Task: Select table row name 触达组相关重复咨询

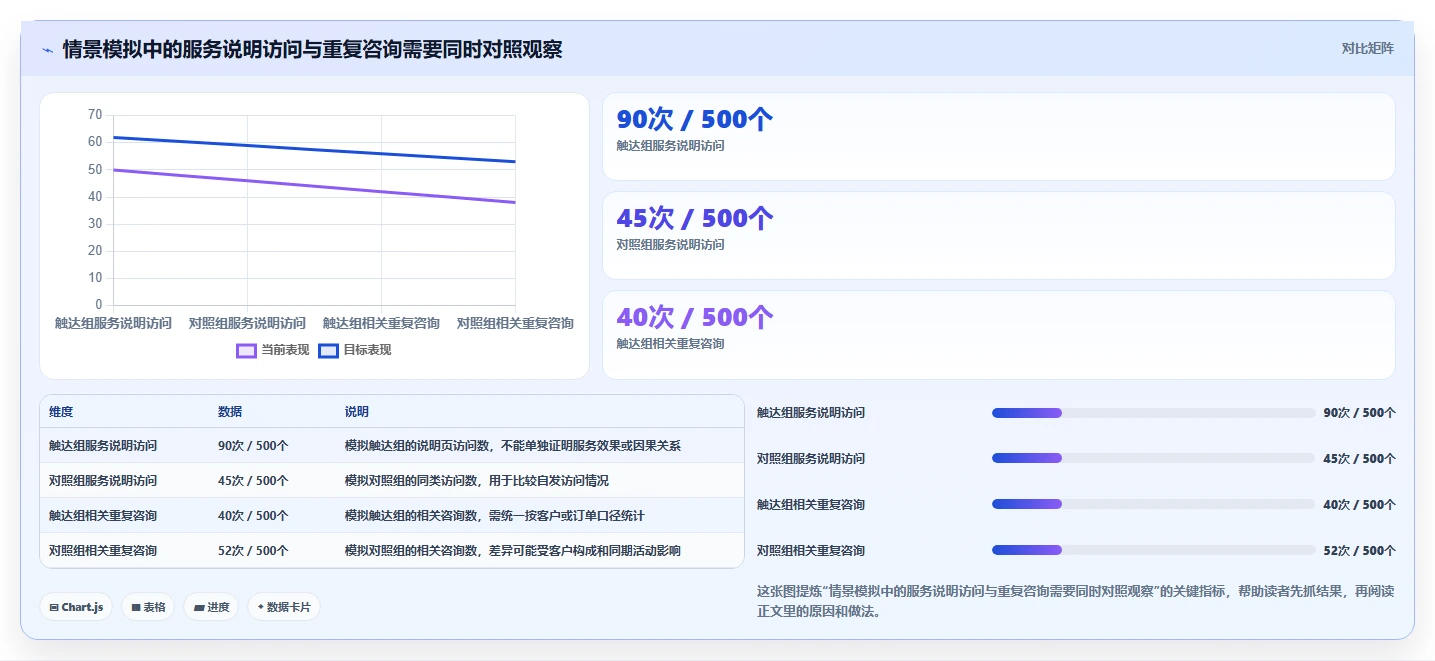Action: click(103, 516)
